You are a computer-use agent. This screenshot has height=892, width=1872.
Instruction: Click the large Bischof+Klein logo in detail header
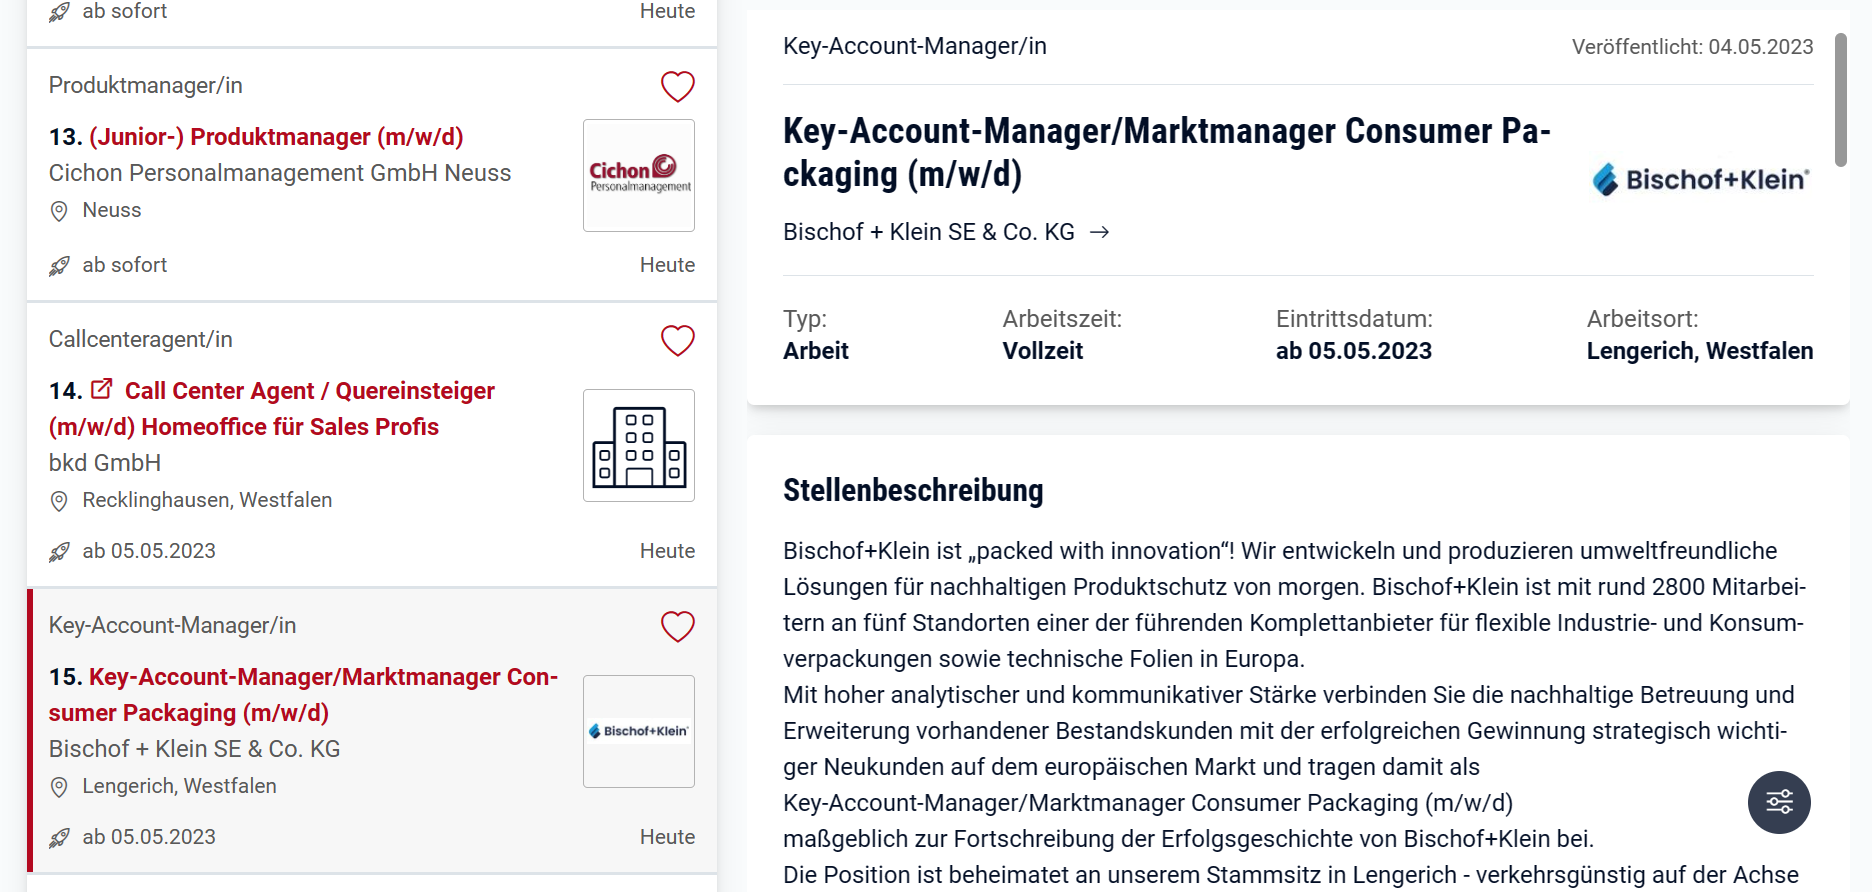tap(1701, 179)
